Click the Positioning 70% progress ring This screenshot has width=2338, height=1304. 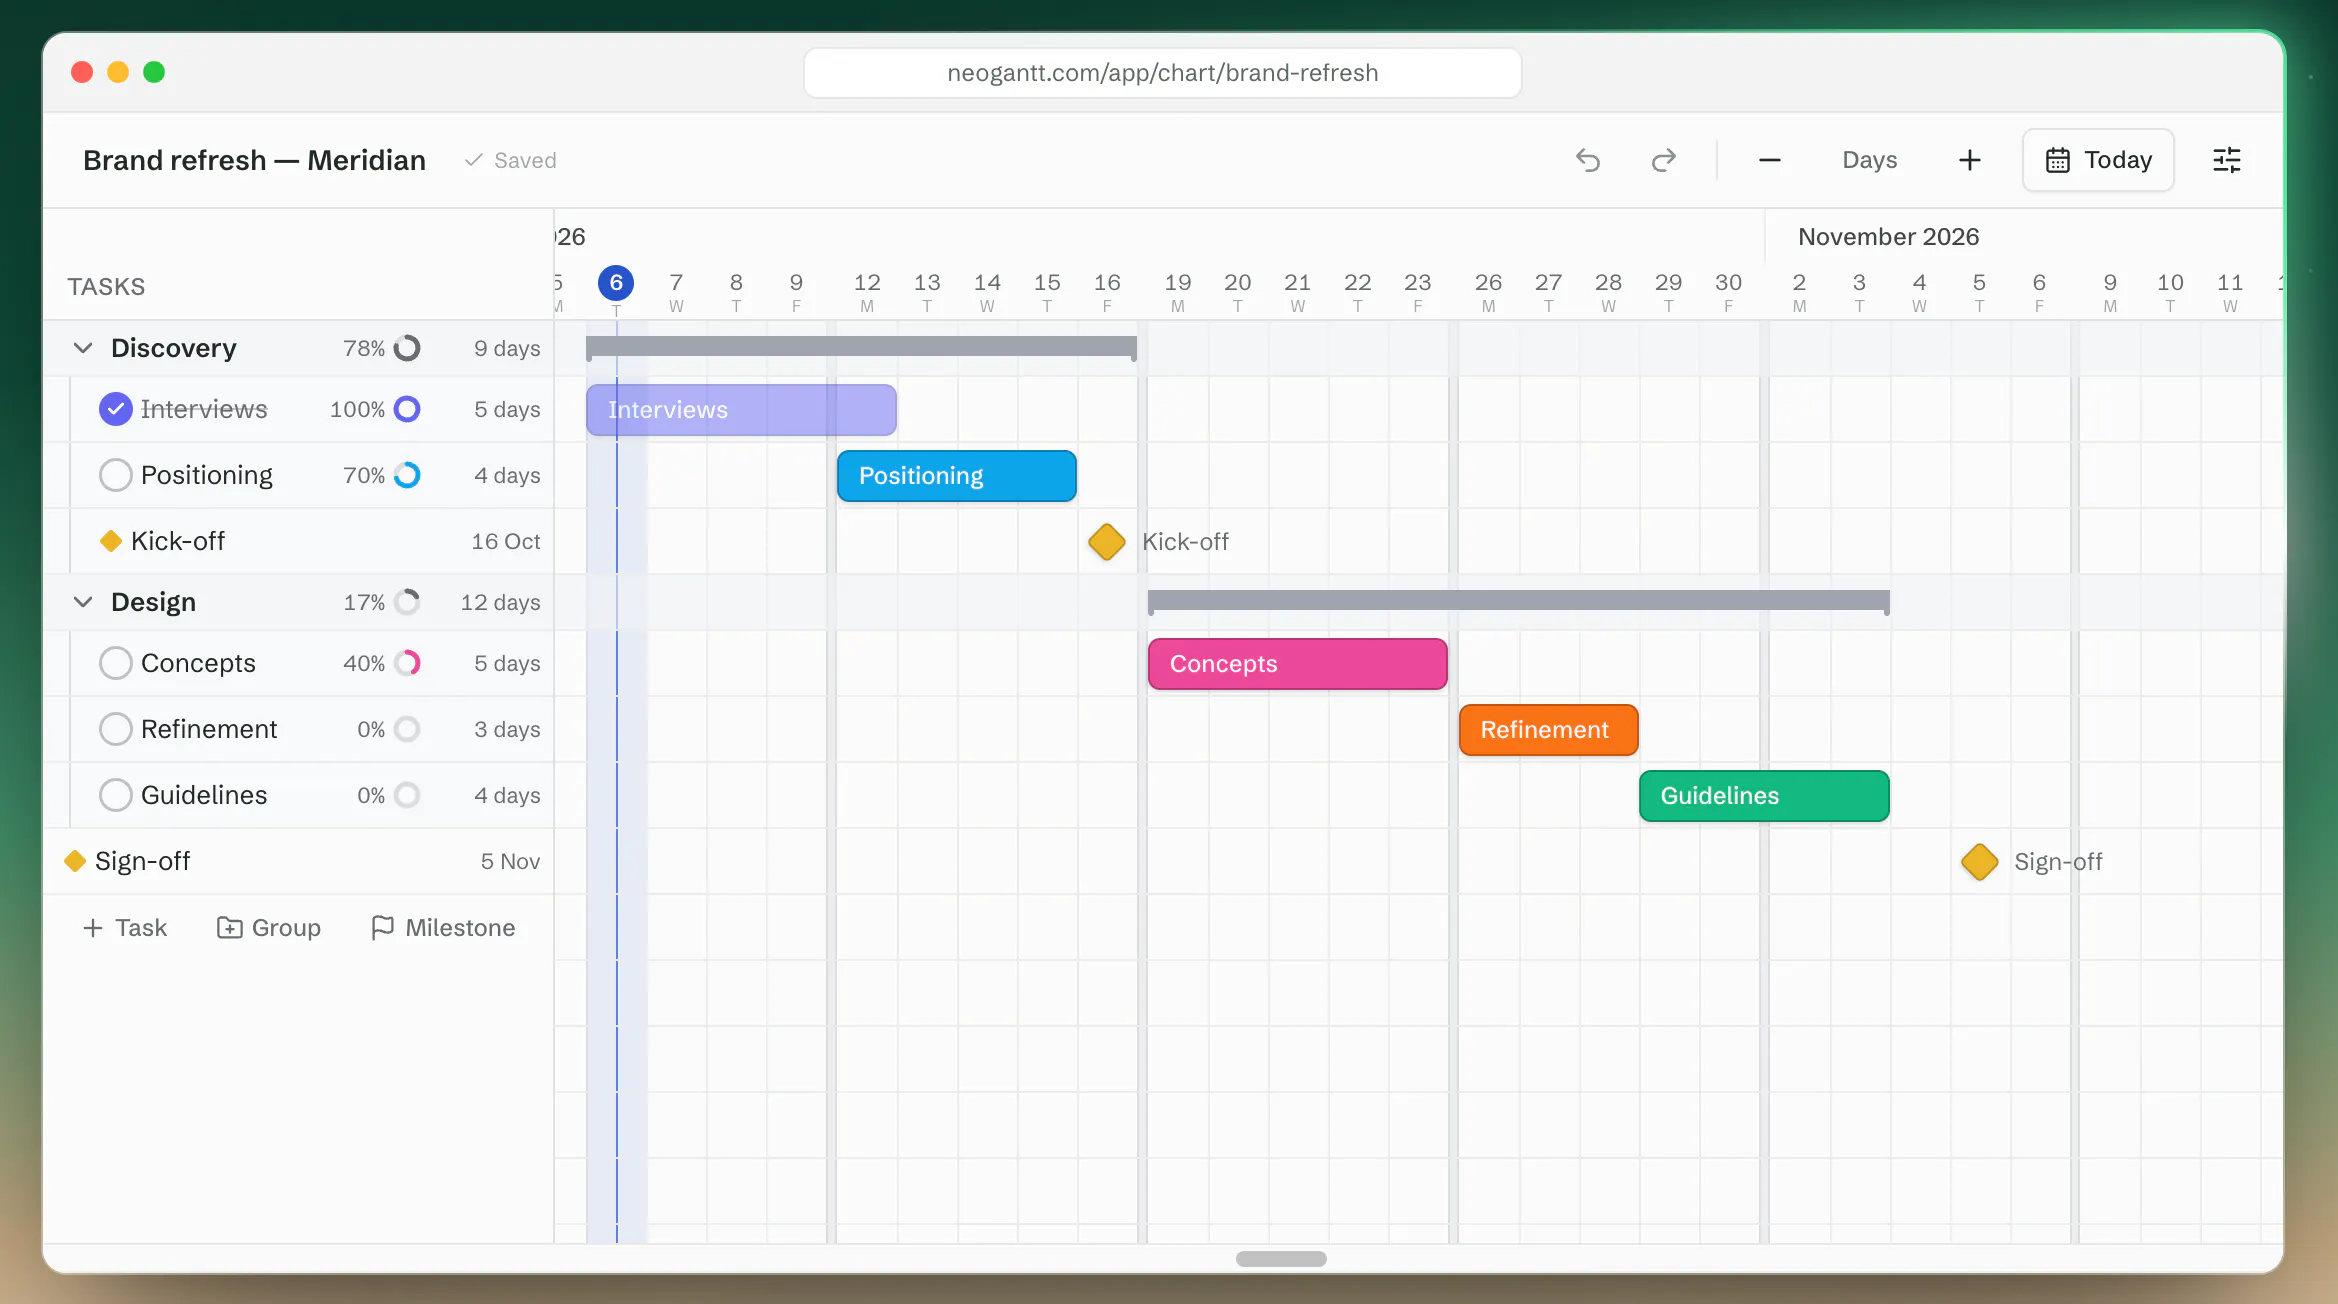(407, 475)
